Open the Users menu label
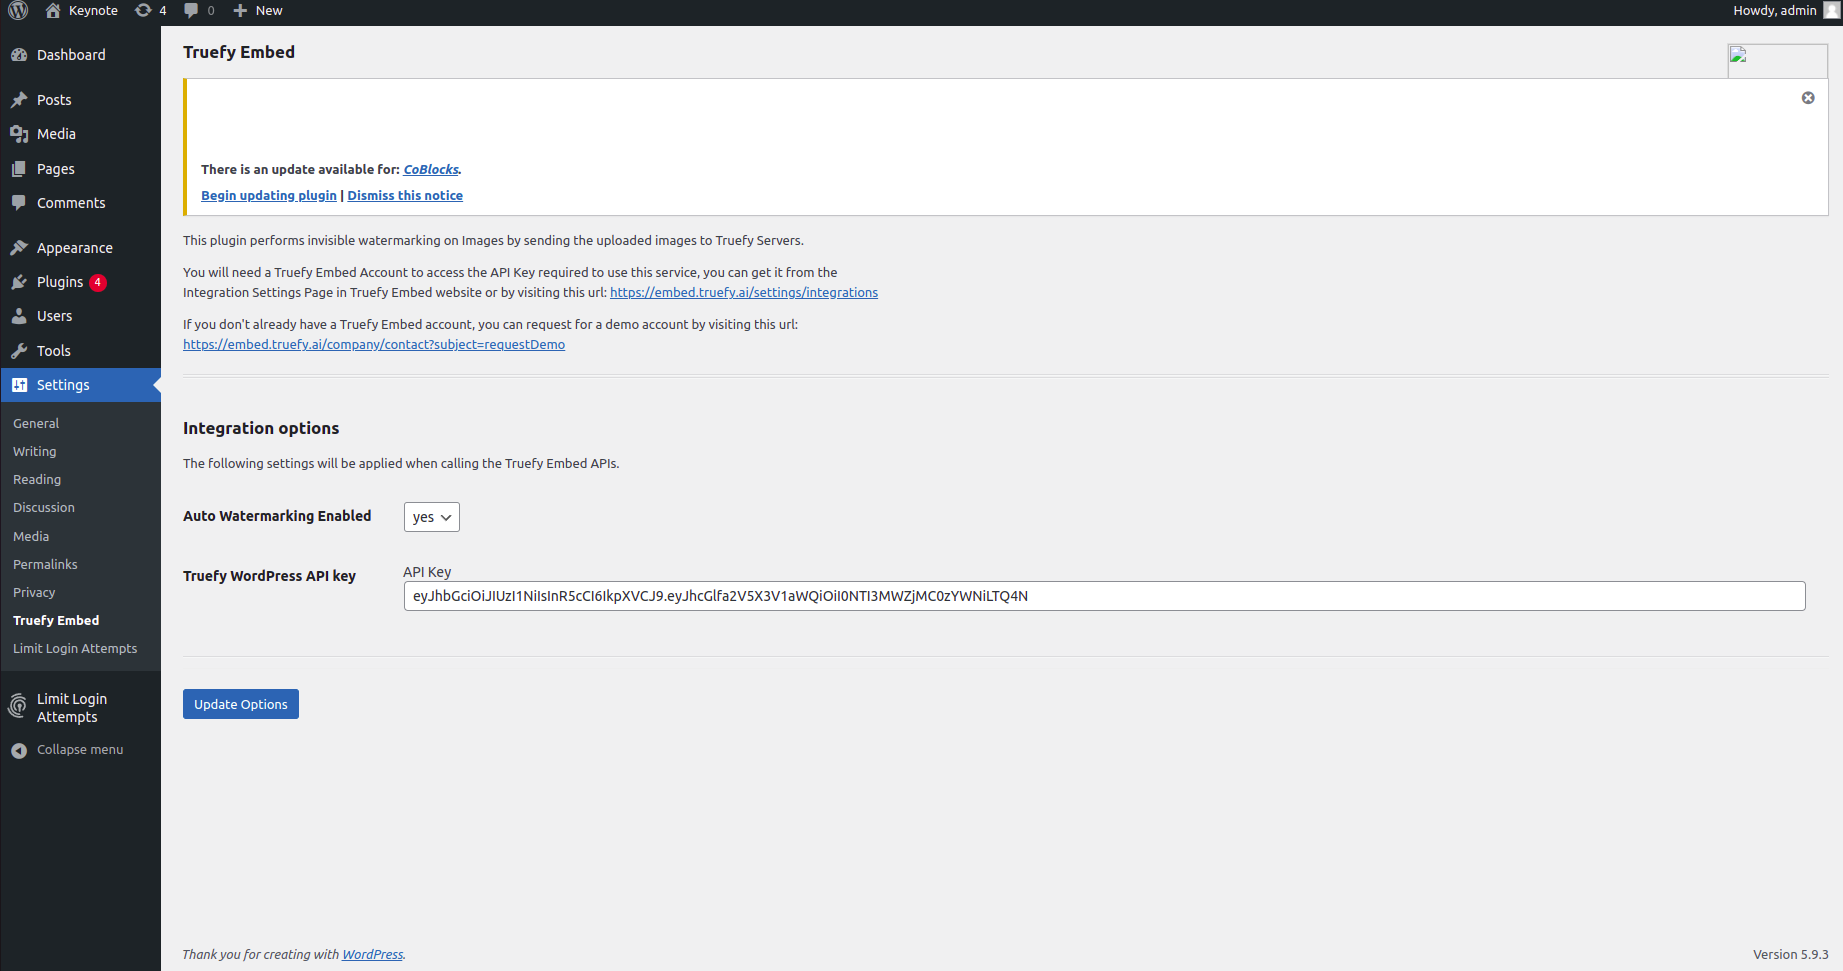This screenshot has width=1843, height=971. coord(55,316)
